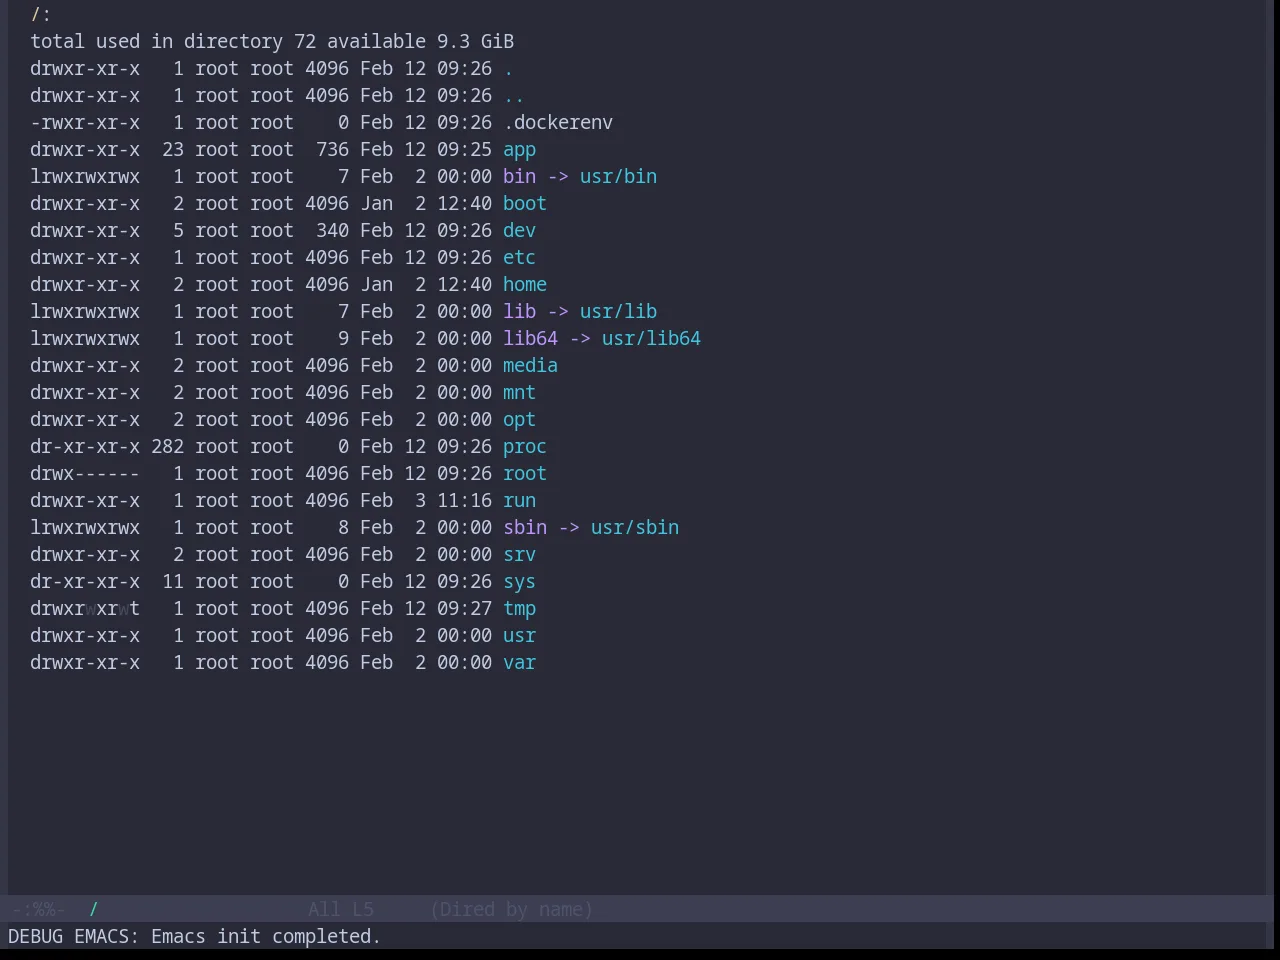Image resolution: width=1280 pixels, height=960 pixels.
Task: Select the .dockerenv file
Action: pyautogui.click(x=558, y=123)
